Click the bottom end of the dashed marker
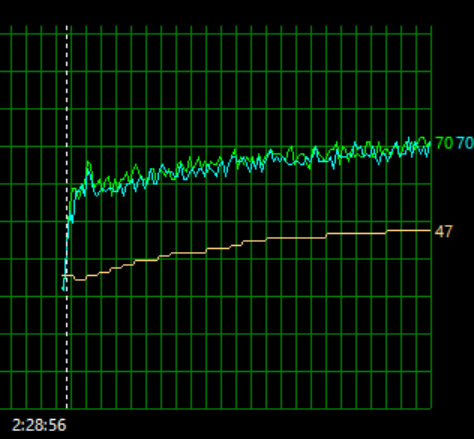 point(67,407)
